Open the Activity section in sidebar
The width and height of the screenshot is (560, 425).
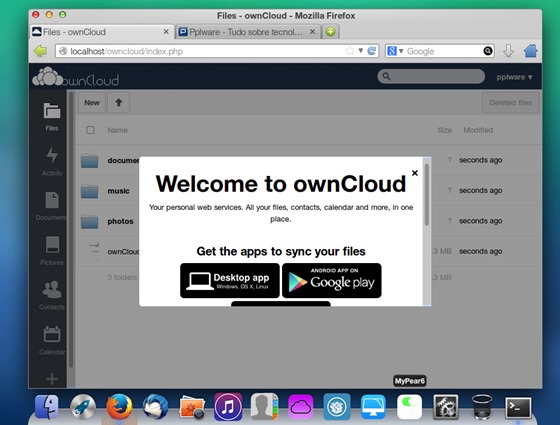pos(52,161)
